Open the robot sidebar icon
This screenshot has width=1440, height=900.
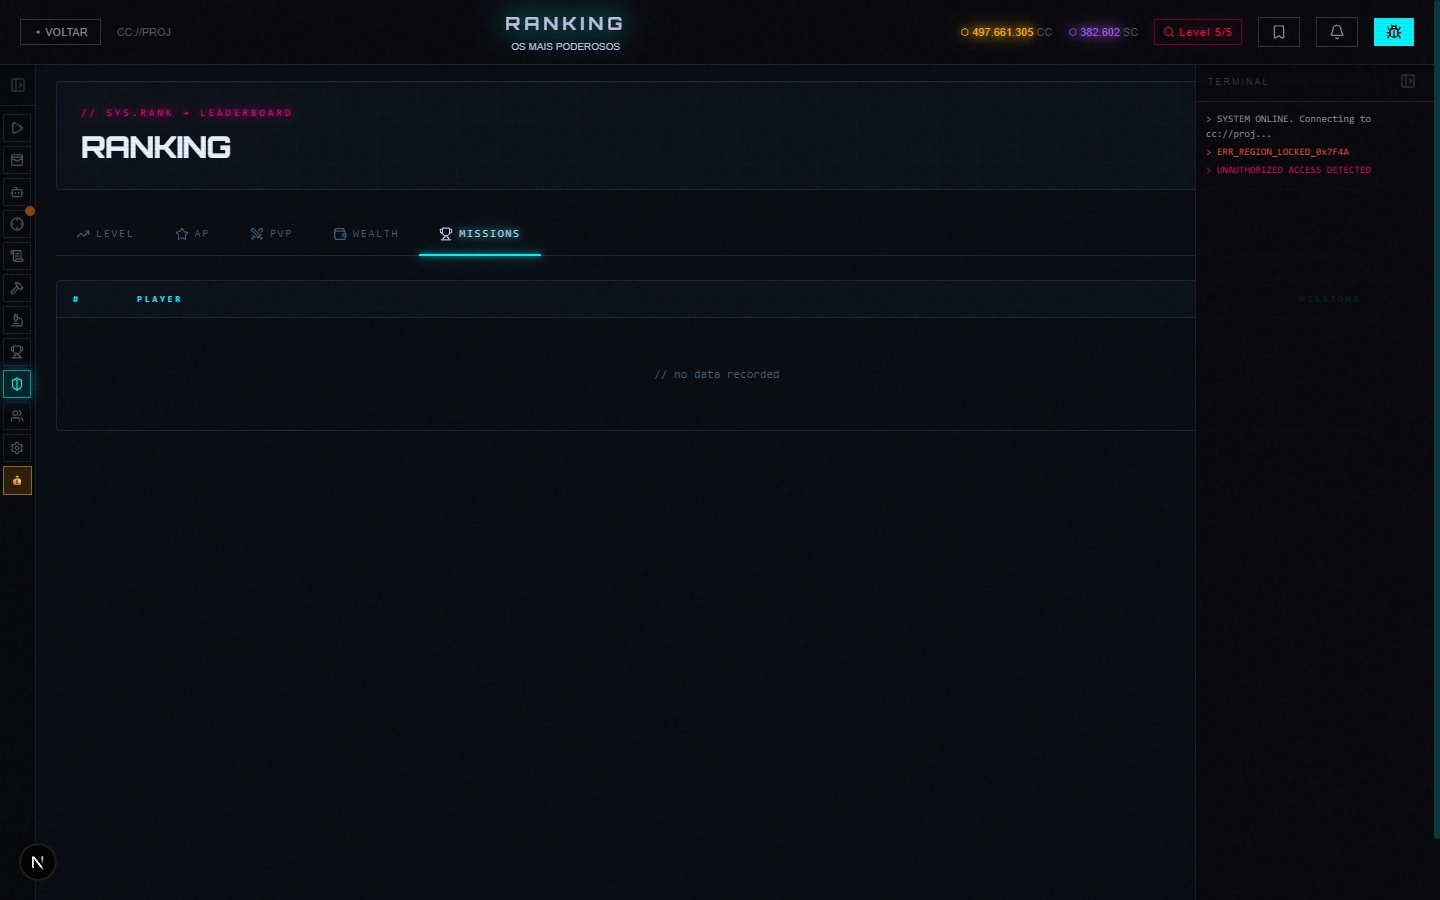[17, 192]
